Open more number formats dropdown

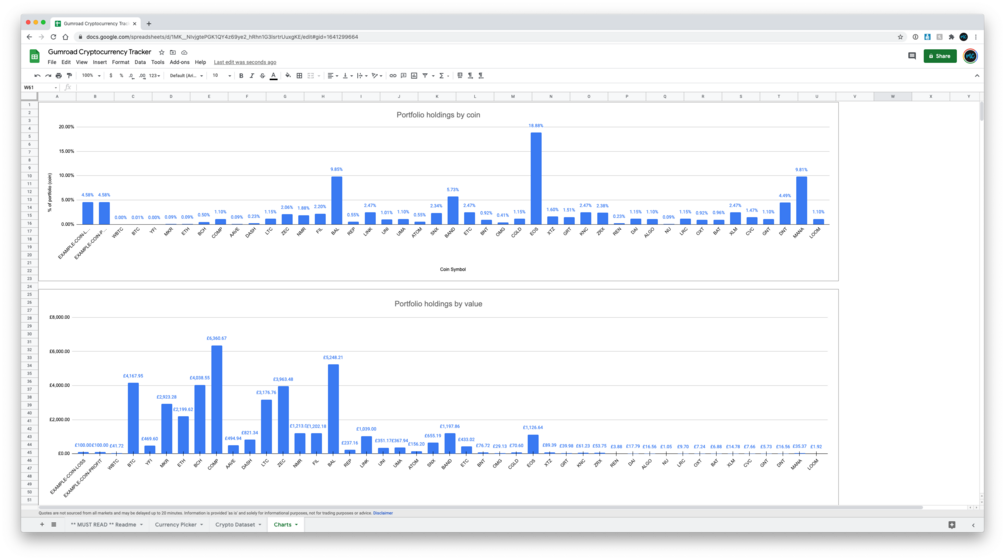[154, 76]
